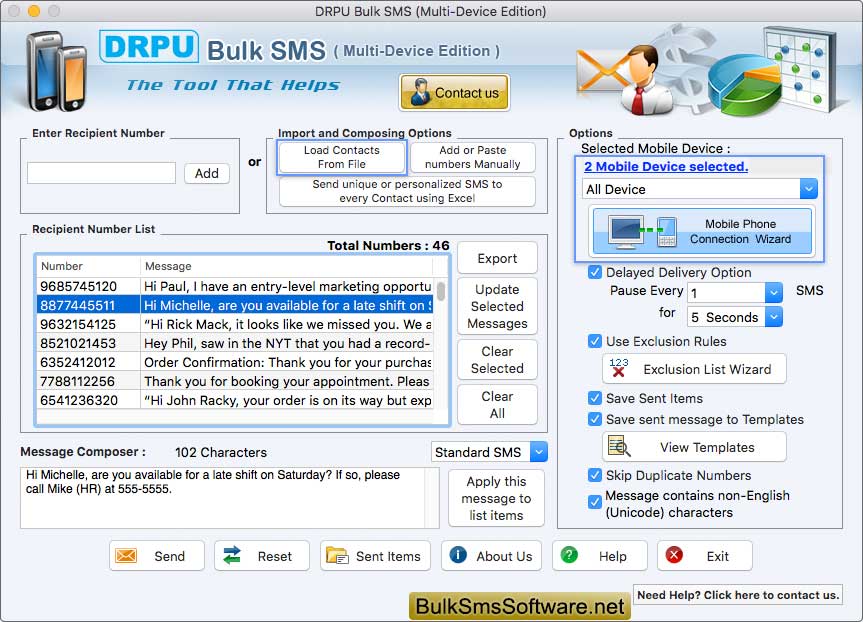Screen dimensions: 863x622
Task: Select the row with number 8877445511
Action: click(234, 305)
